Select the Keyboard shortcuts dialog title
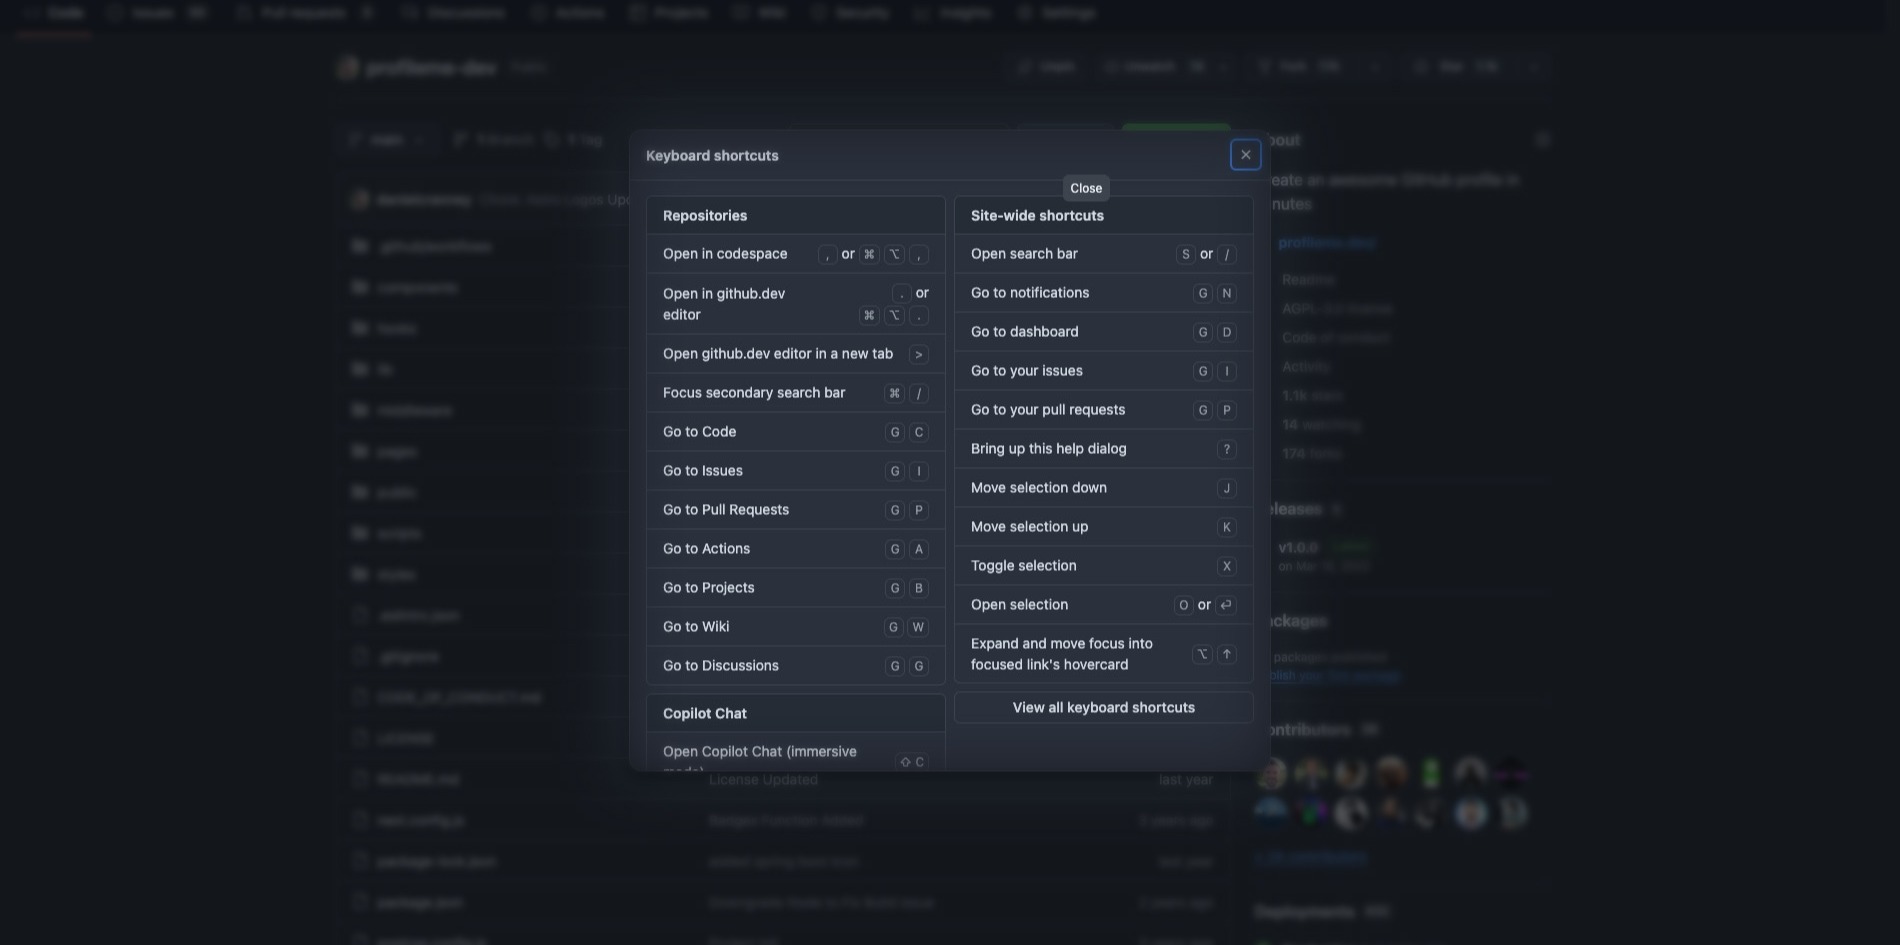 coord(712,156)
